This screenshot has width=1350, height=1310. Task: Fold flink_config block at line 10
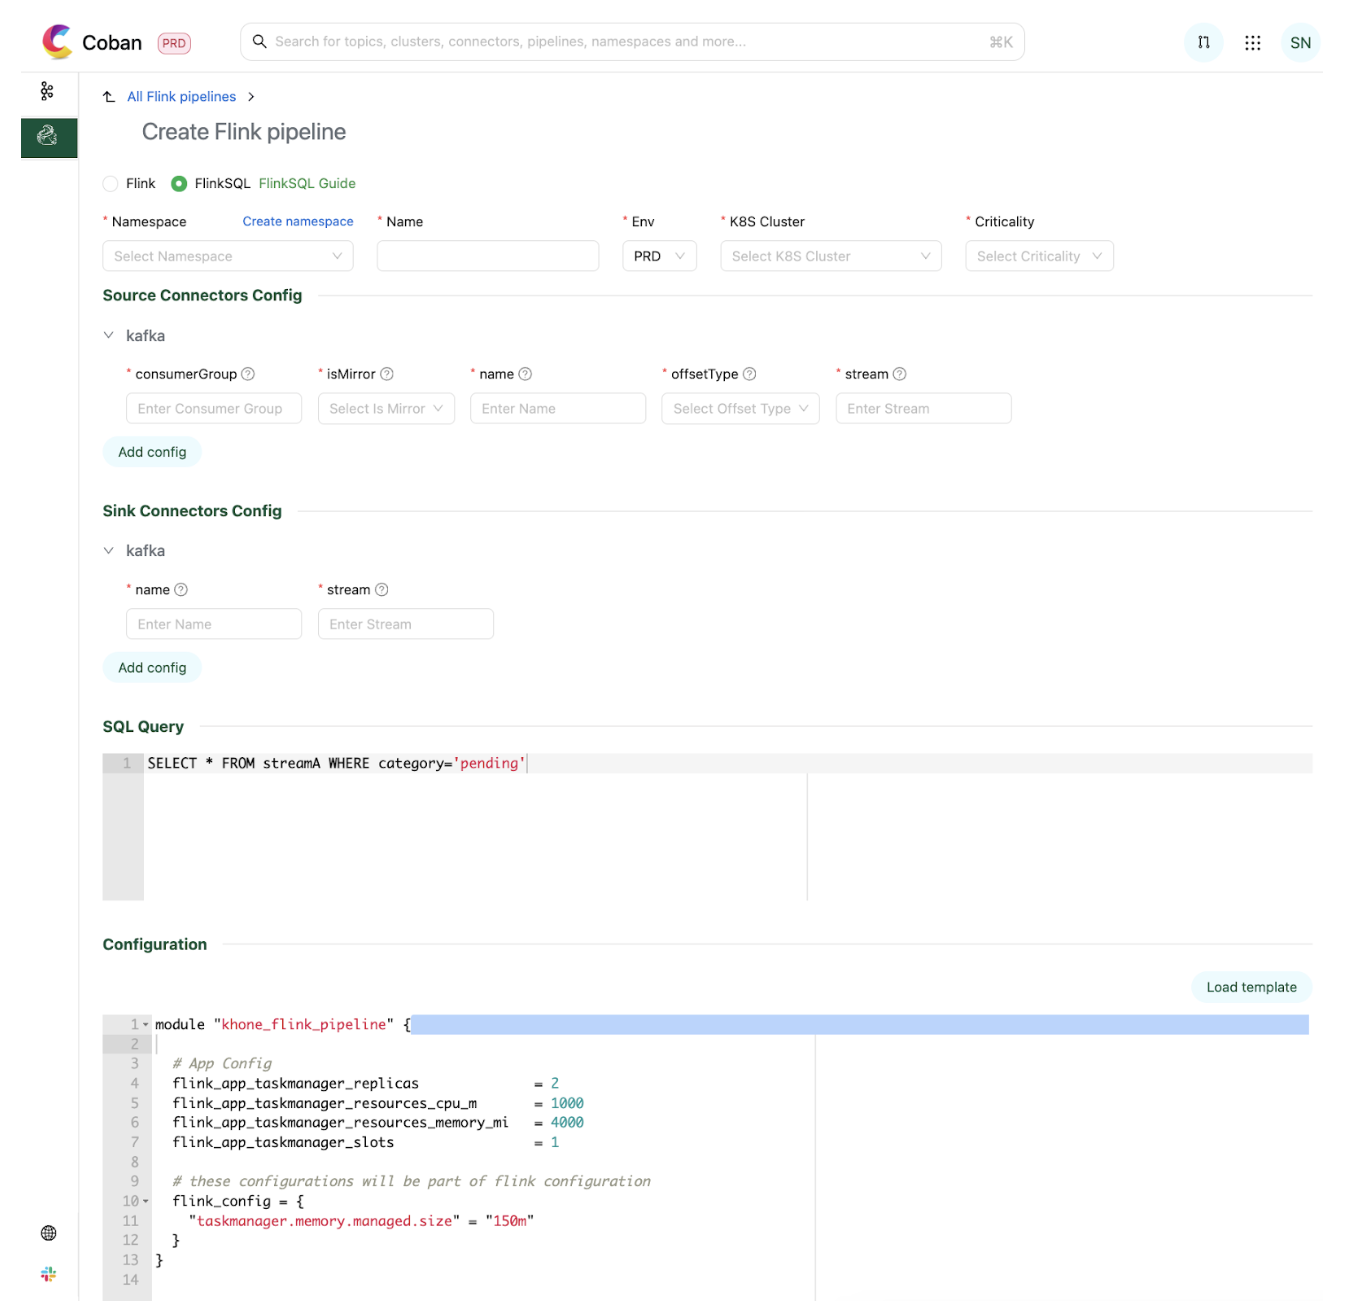[146, 1201]
